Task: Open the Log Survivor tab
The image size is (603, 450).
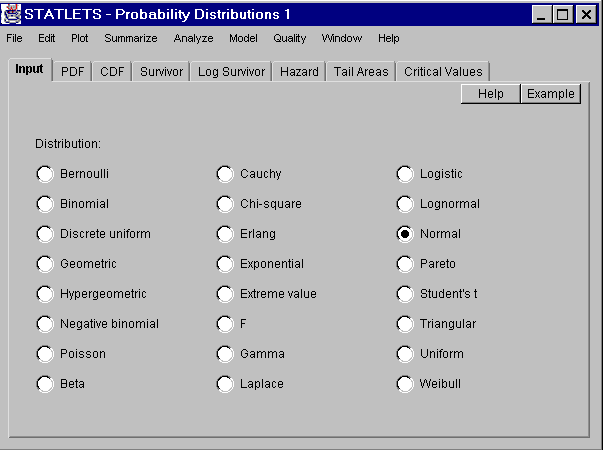Action: coord(232,72)
